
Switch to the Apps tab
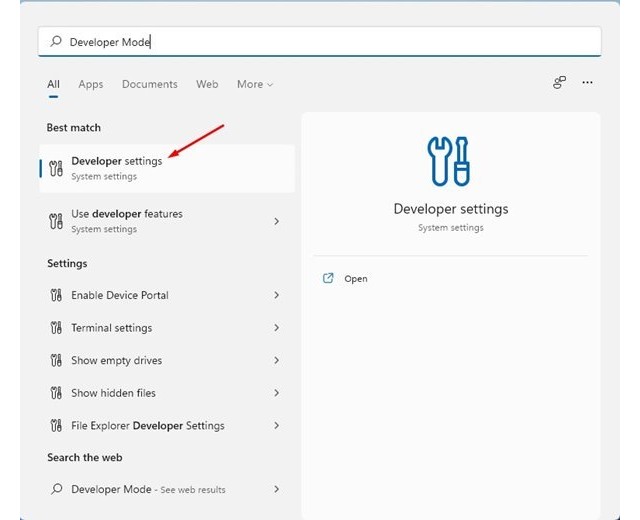91,84
